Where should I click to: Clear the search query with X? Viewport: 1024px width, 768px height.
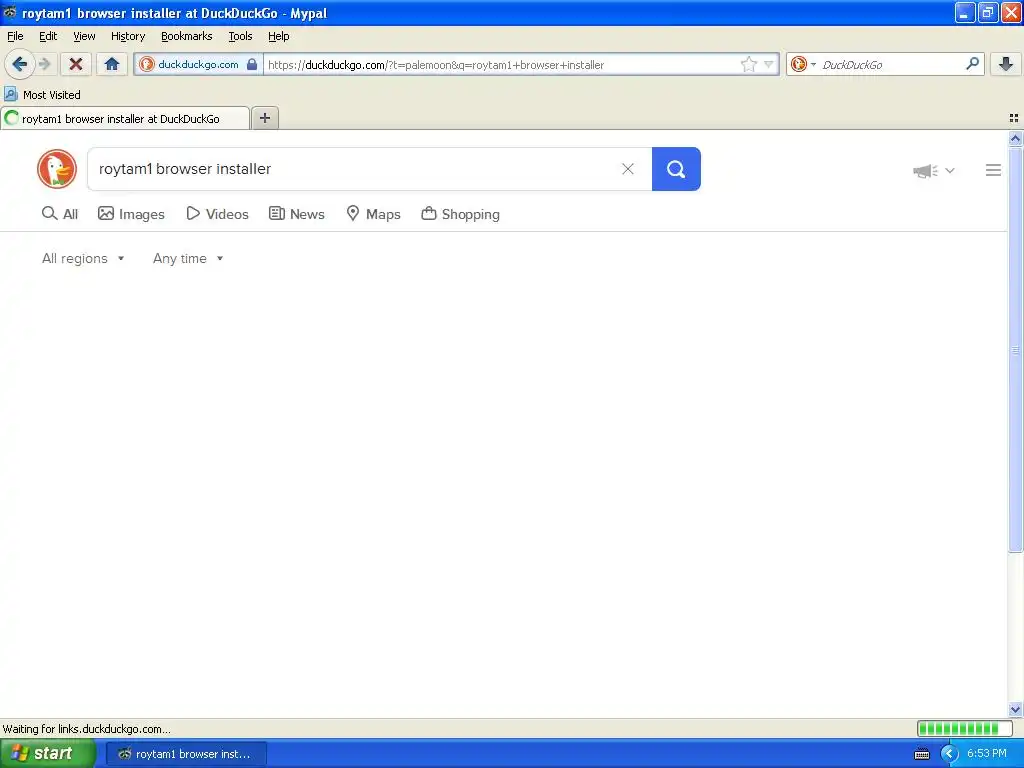[x=628, y=169]
